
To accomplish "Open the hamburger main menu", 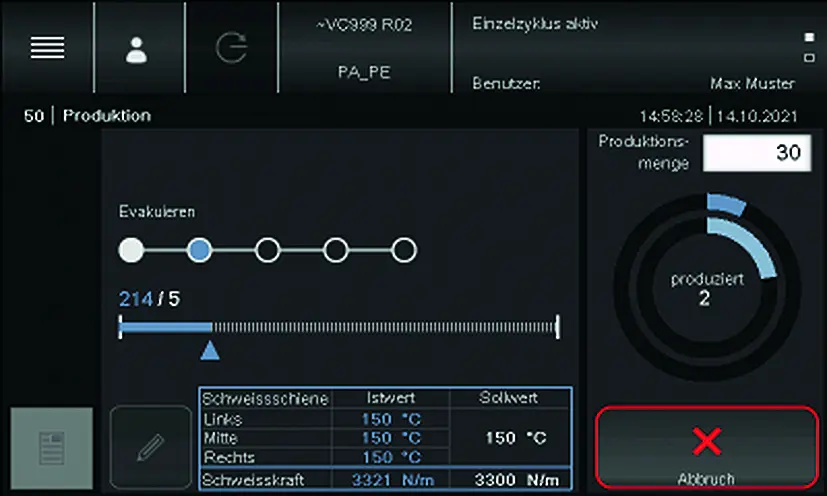I will [47, 48].
